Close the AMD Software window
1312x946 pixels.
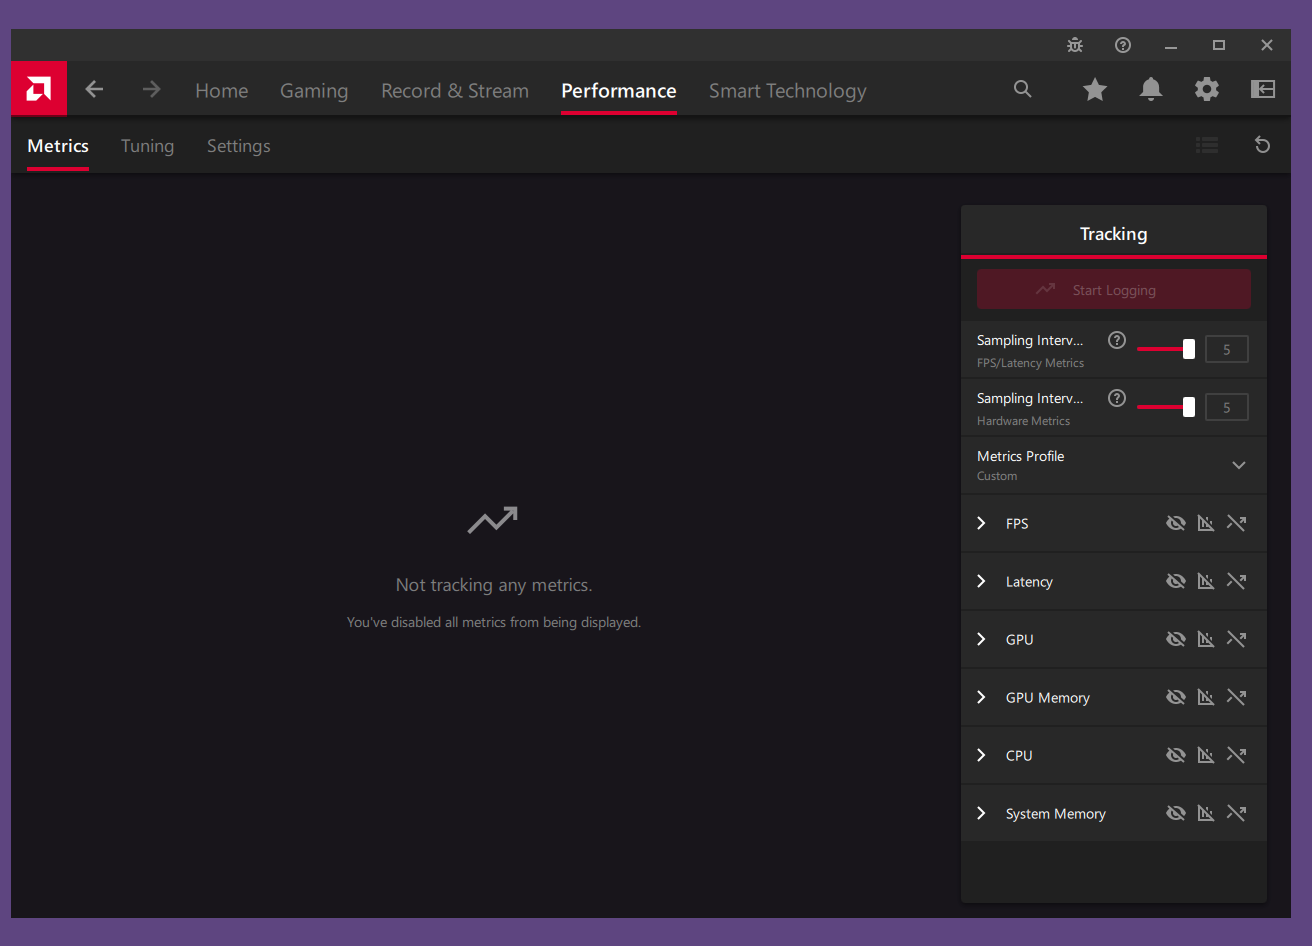click(x=1267, y=45)
